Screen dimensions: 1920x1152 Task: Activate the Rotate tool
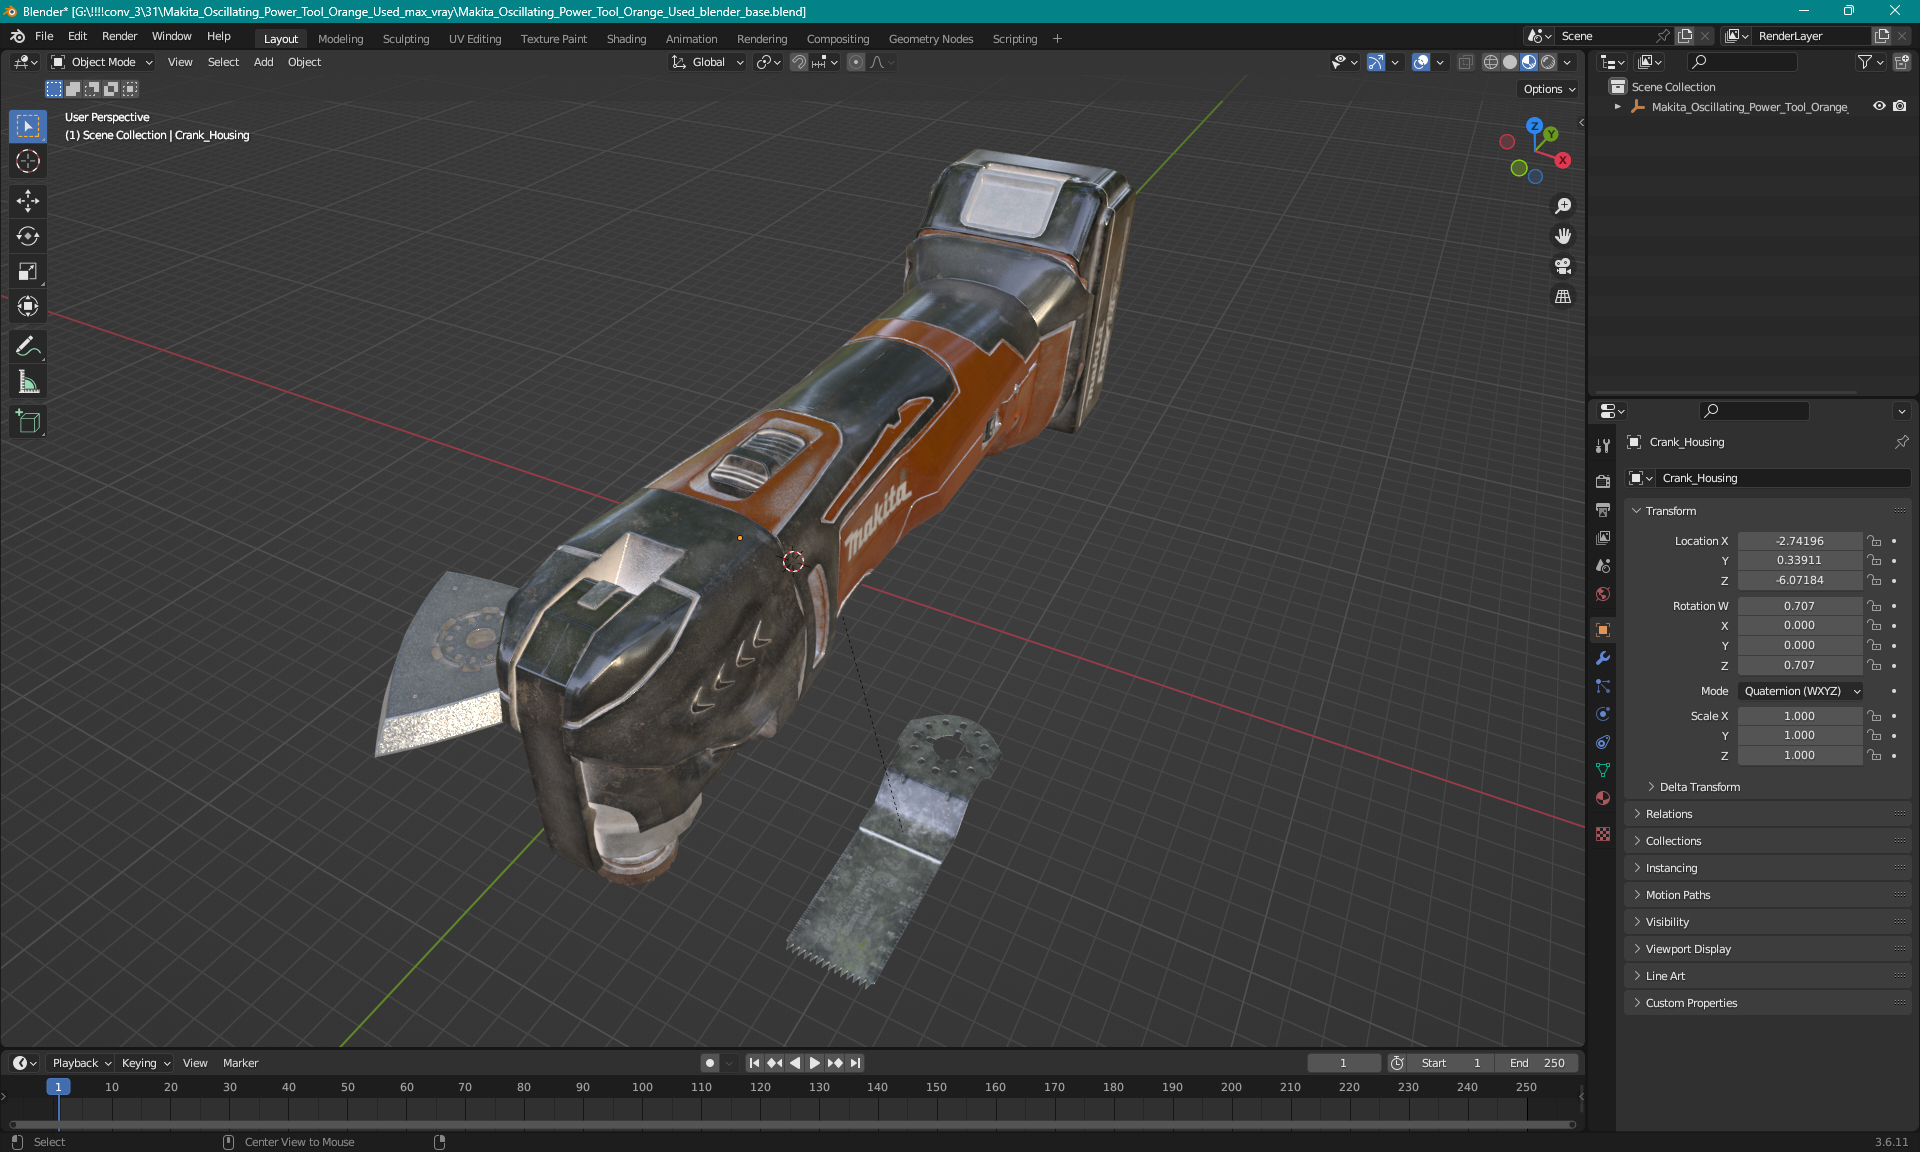[28, 236]
